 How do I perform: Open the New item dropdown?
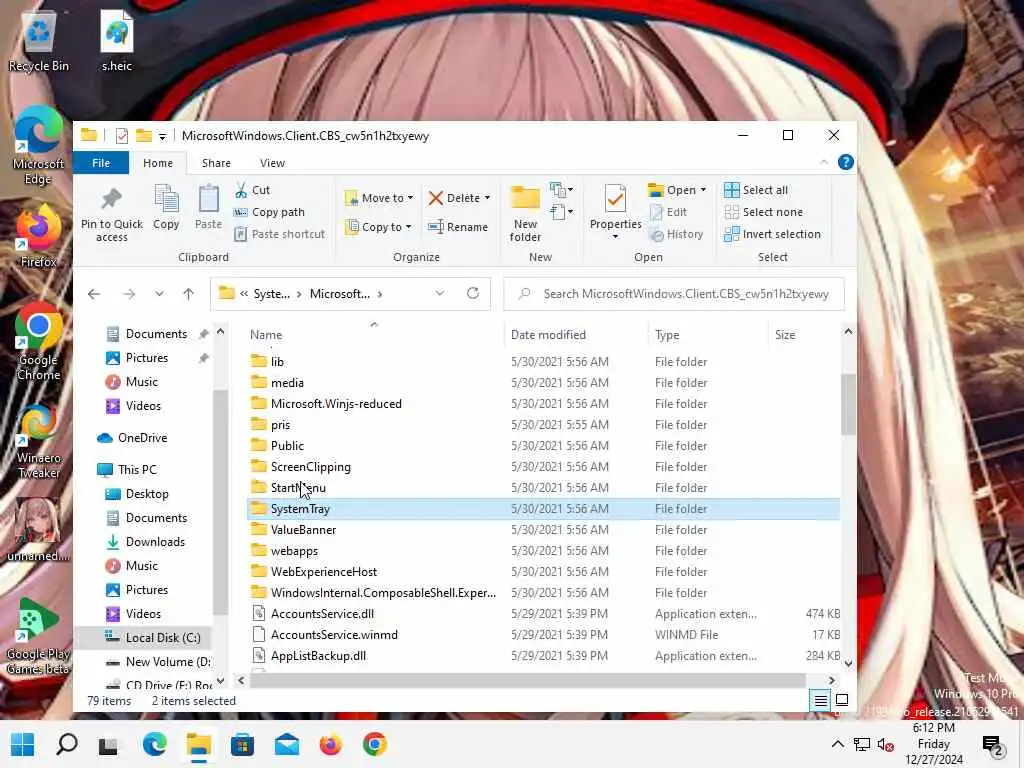pos(562,190)
